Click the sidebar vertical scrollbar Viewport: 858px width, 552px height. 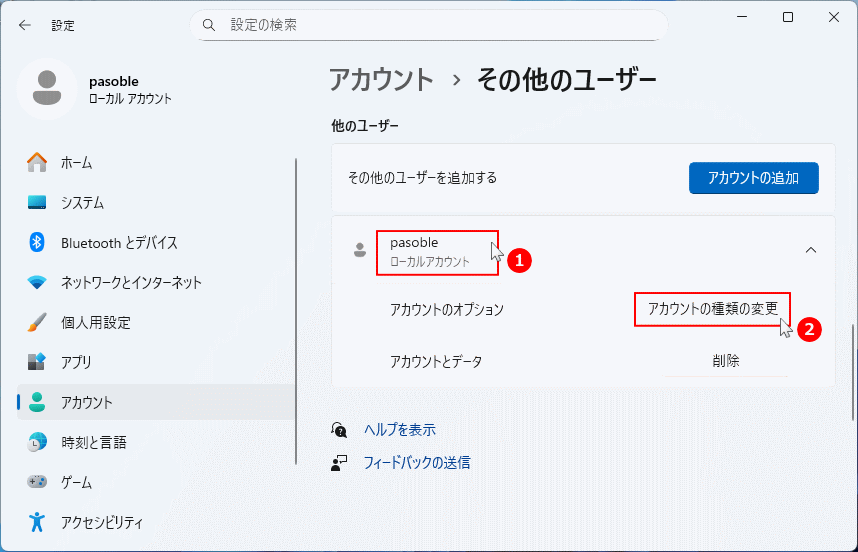(x=296, y=312)
